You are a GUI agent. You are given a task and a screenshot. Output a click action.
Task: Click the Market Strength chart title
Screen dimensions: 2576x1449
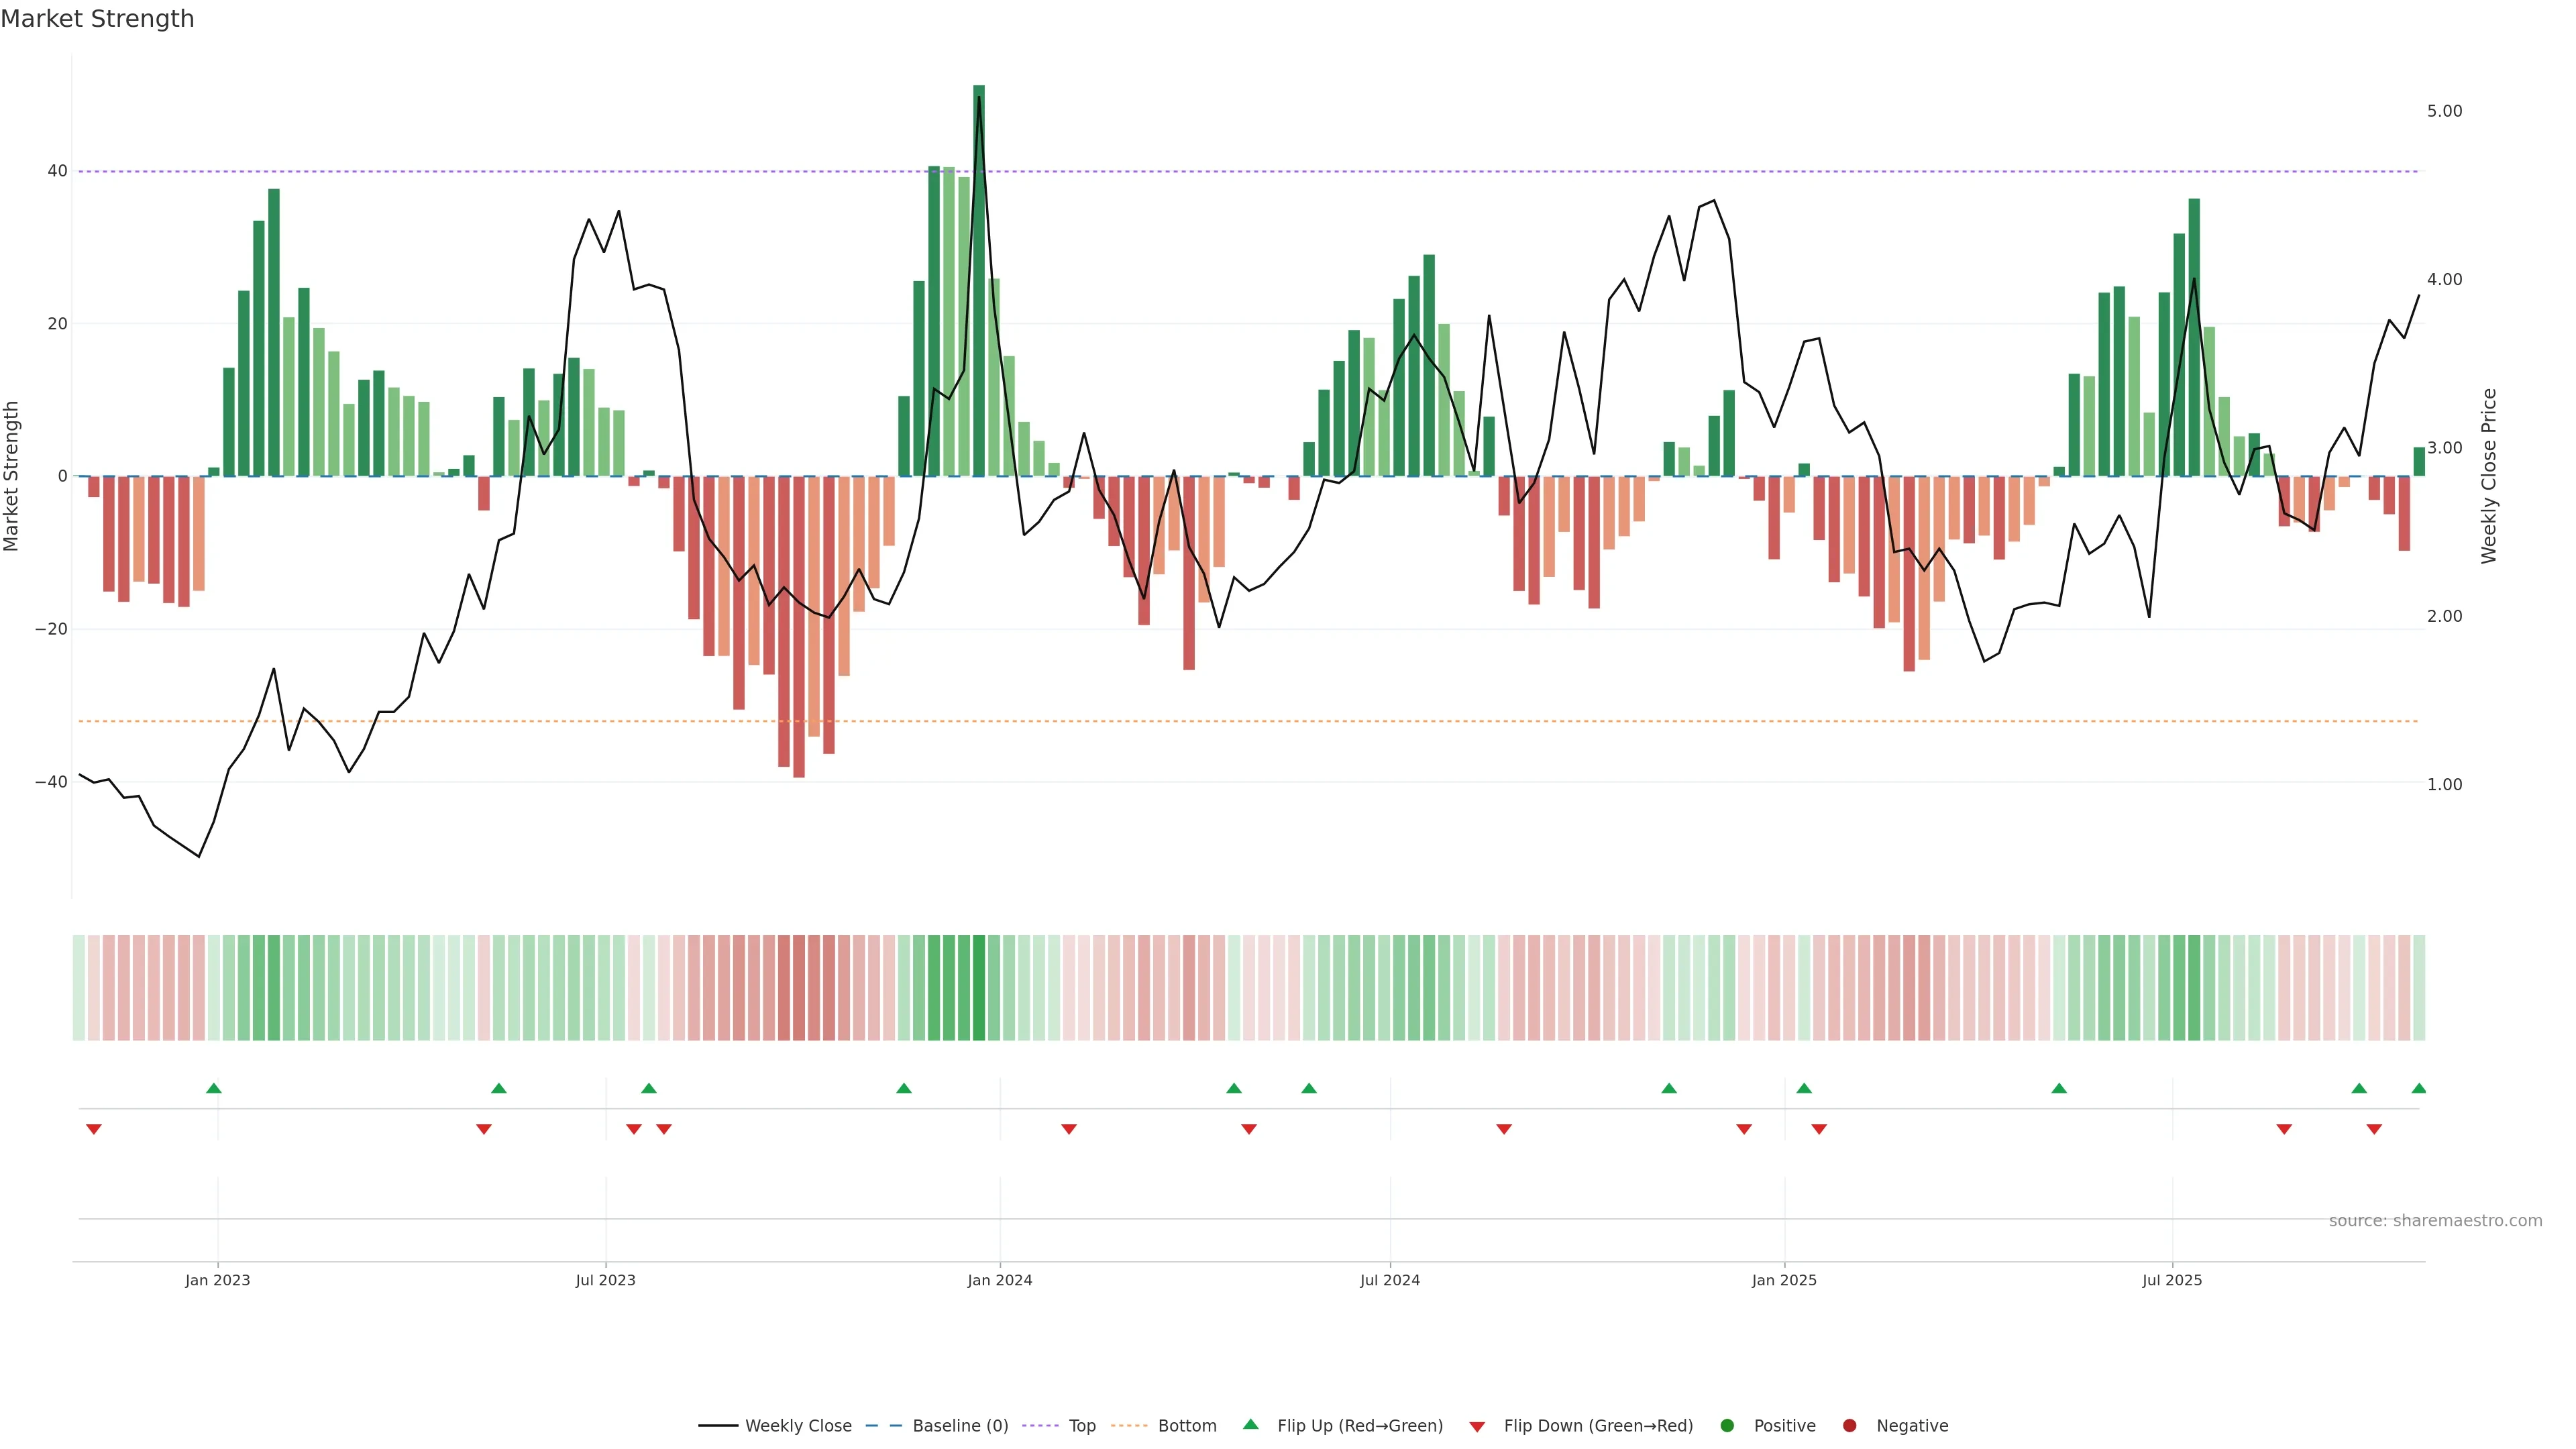pyautogui.click(x=97, y=19)
